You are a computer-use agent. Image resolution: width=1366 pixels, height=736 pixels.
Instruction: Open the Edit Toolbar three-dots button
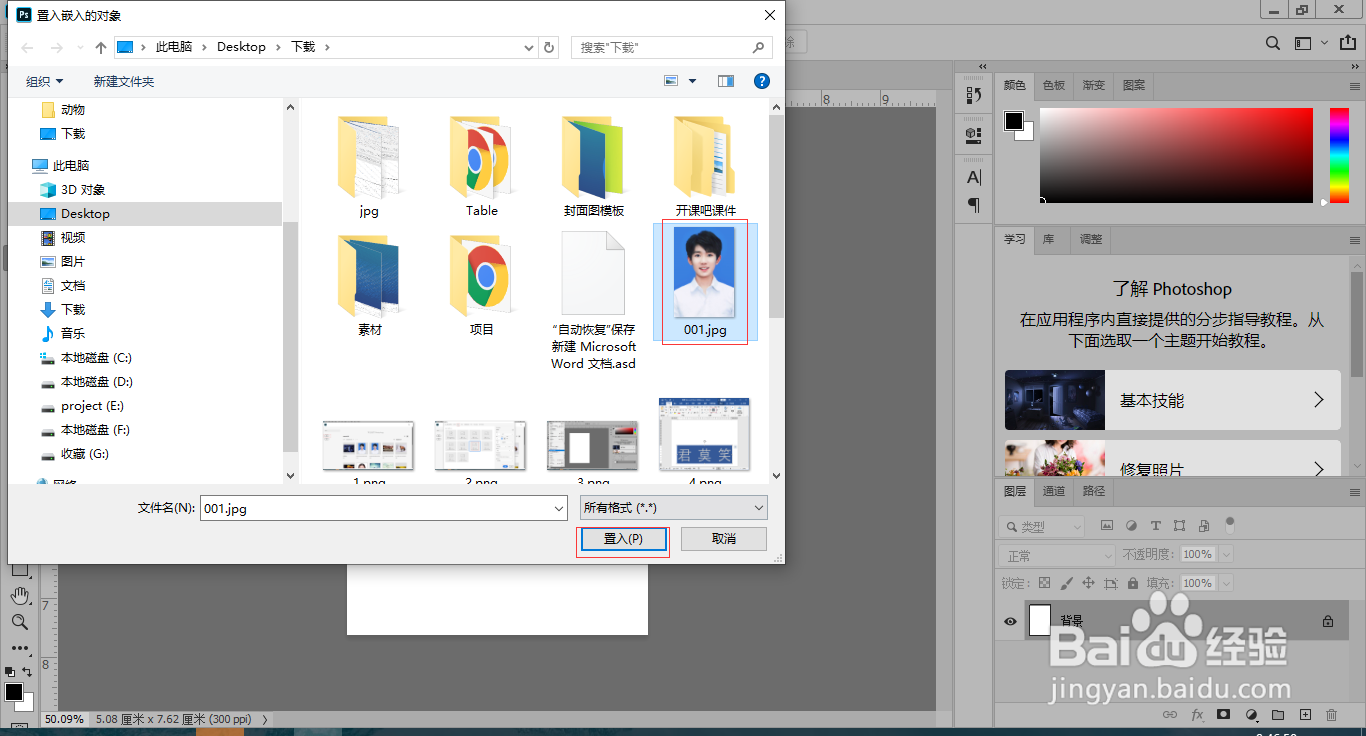coord(20,648)
